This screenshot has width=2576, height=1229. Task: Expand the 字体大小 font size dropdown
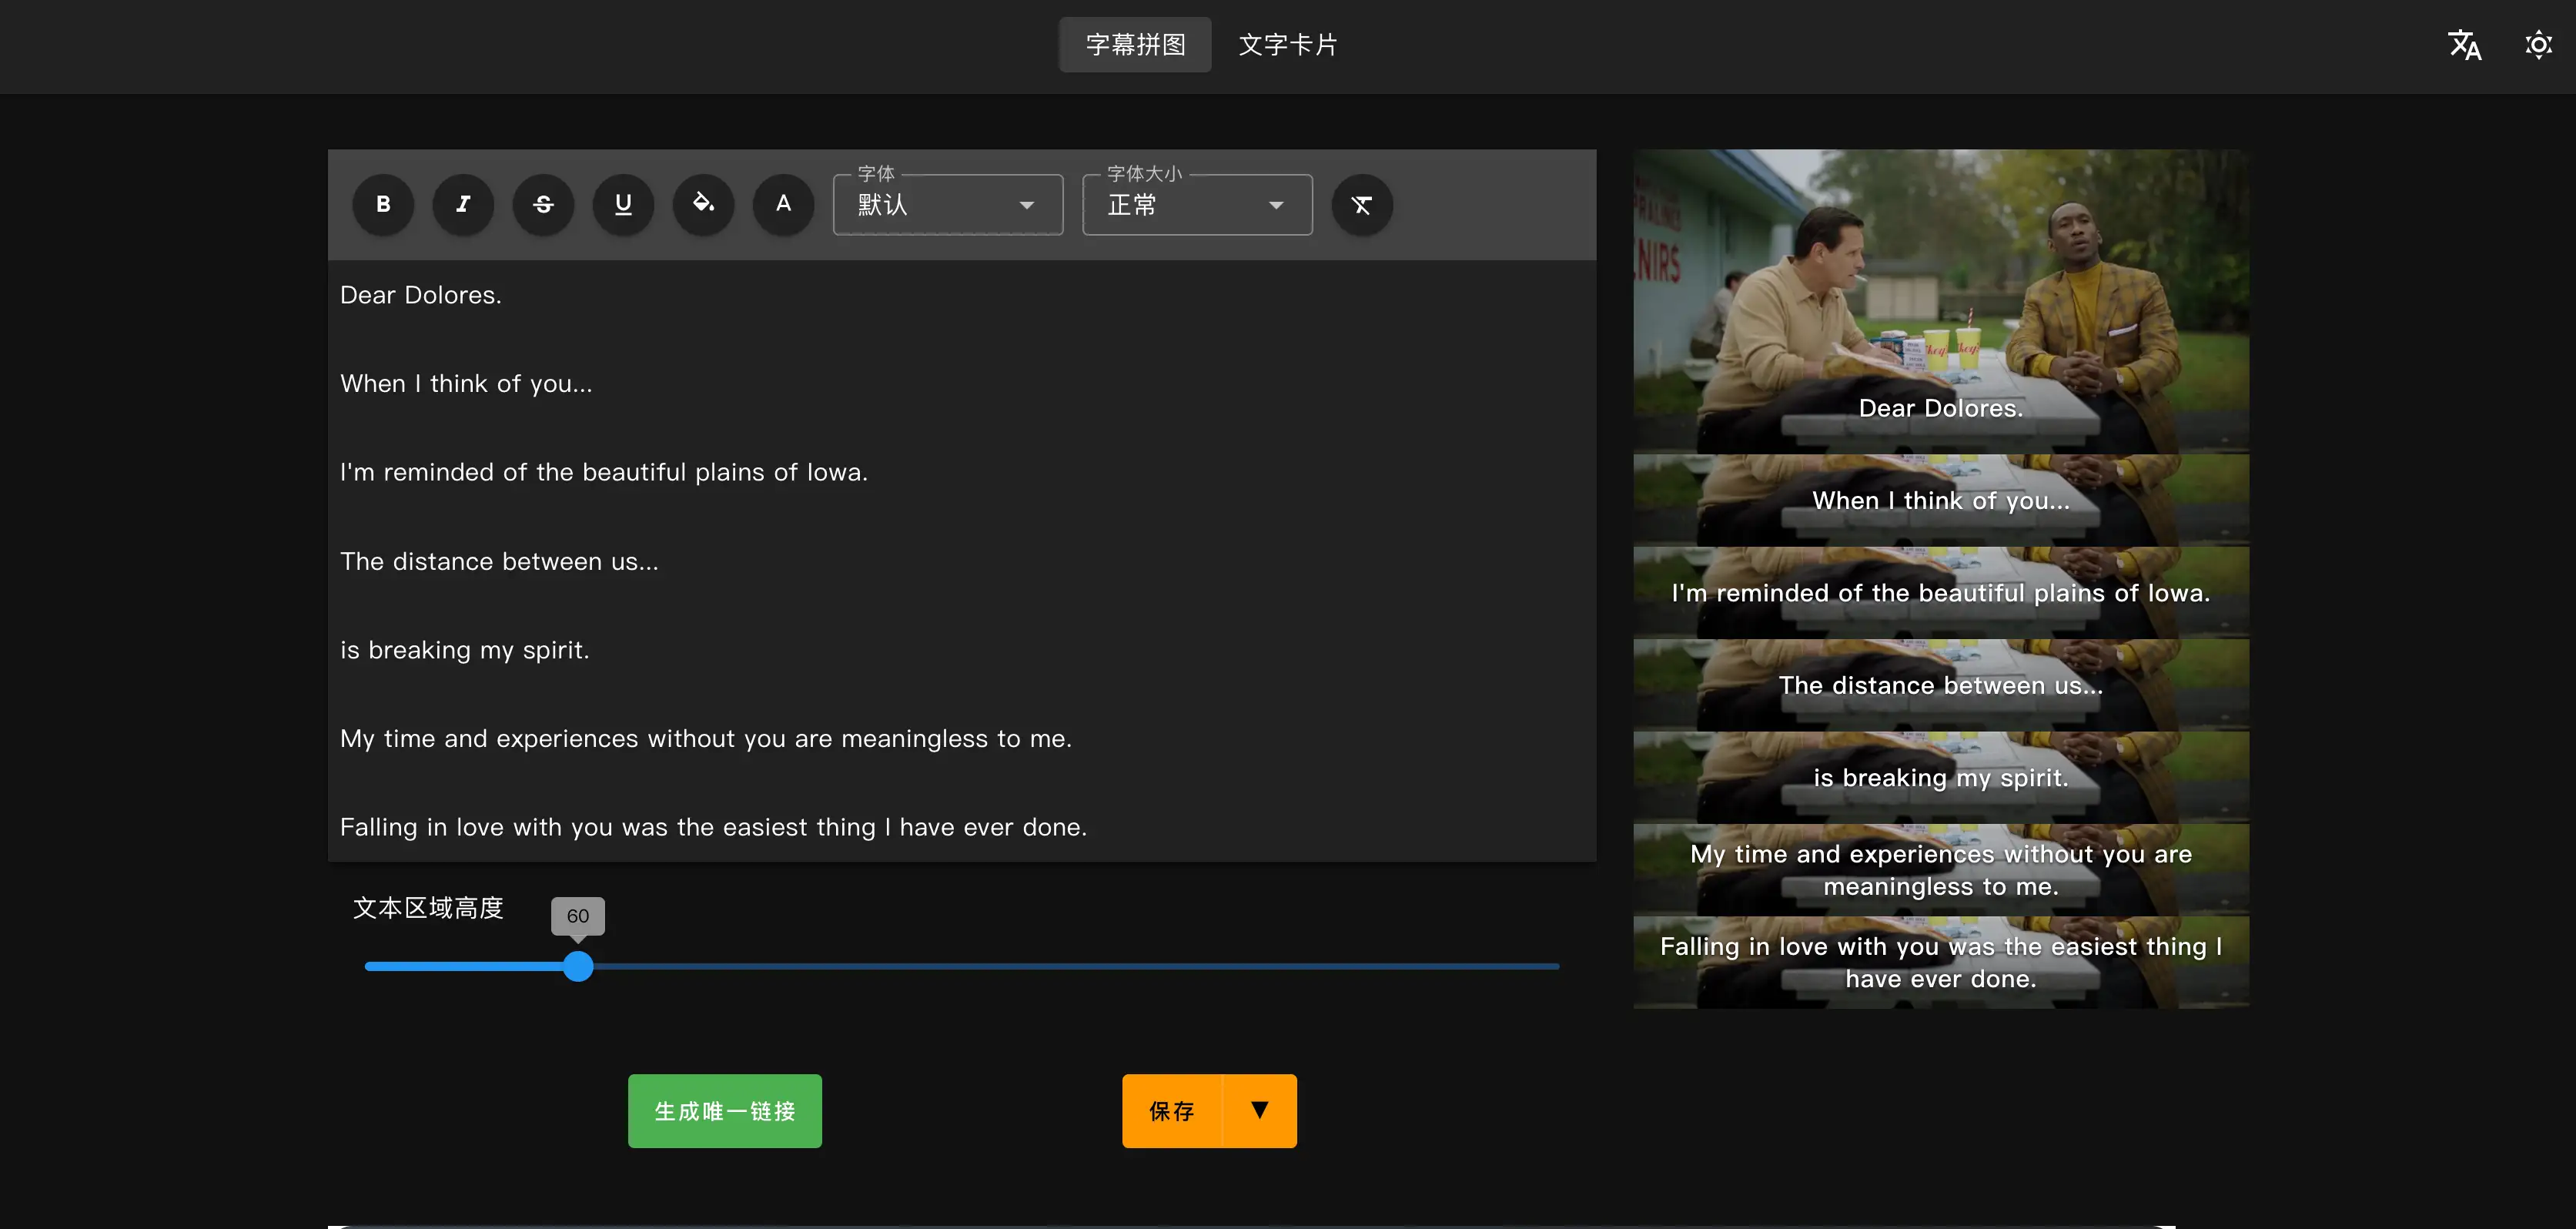click(1196, 205)
